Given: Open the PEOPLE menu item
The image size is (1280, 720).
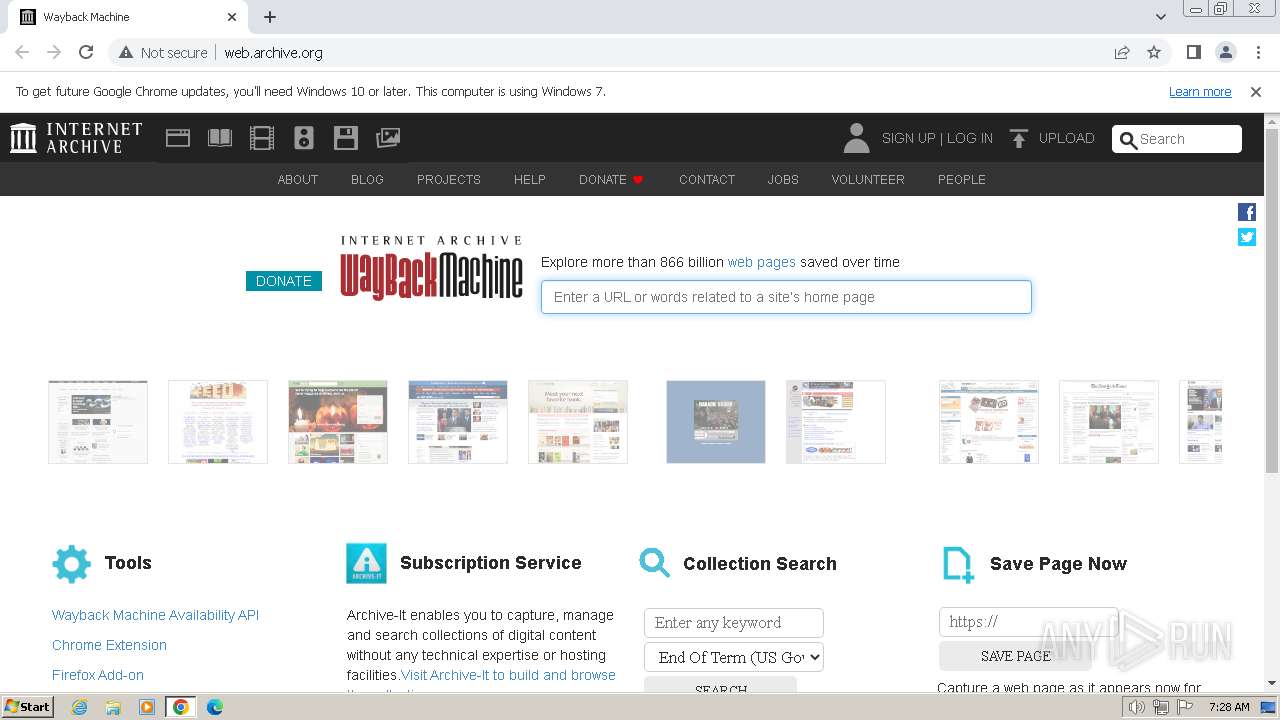Looking at the screenshot, I should coord(962,179).
